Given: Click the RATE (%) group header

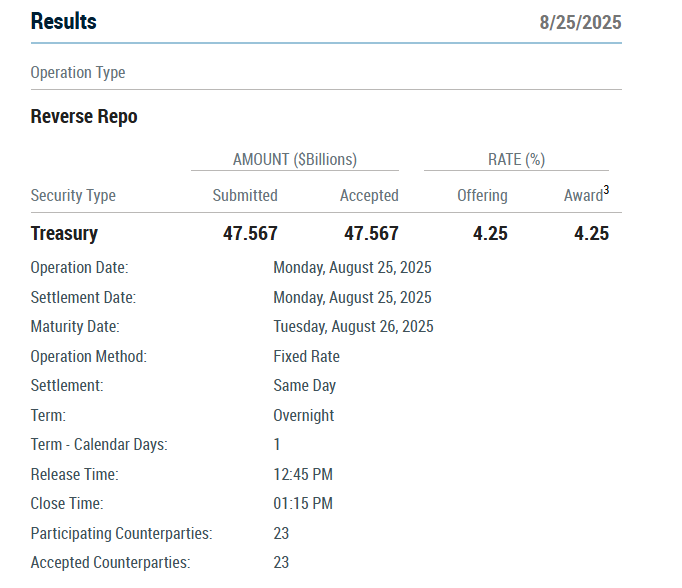Looking at the screenshot, I should coord(516,160).
